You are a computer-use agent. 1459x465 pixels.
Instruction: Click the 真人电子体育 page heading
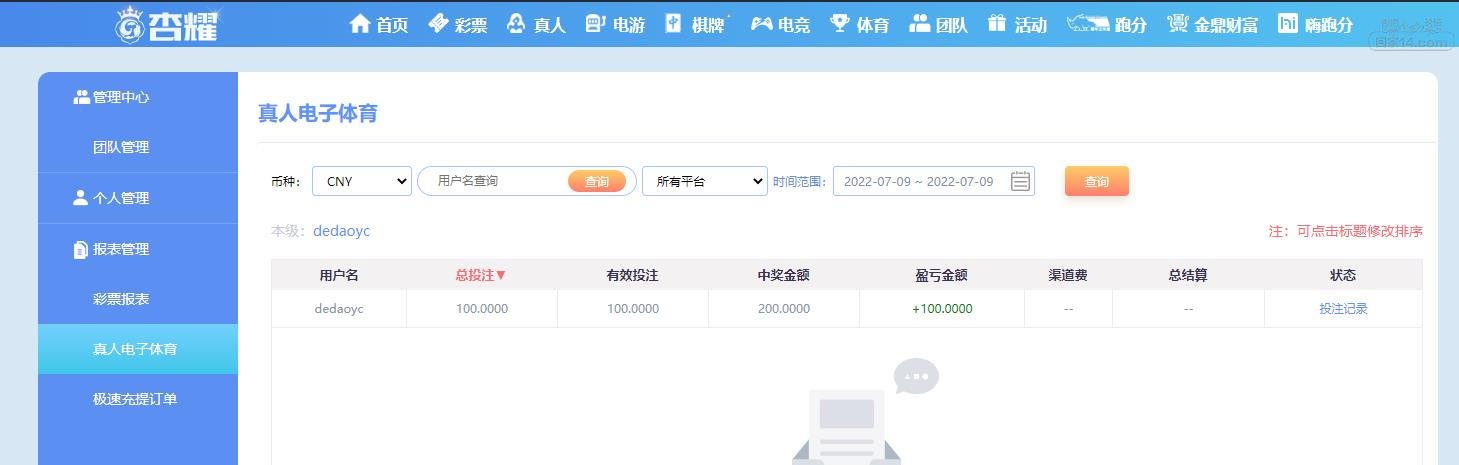(x=318, y=113)
